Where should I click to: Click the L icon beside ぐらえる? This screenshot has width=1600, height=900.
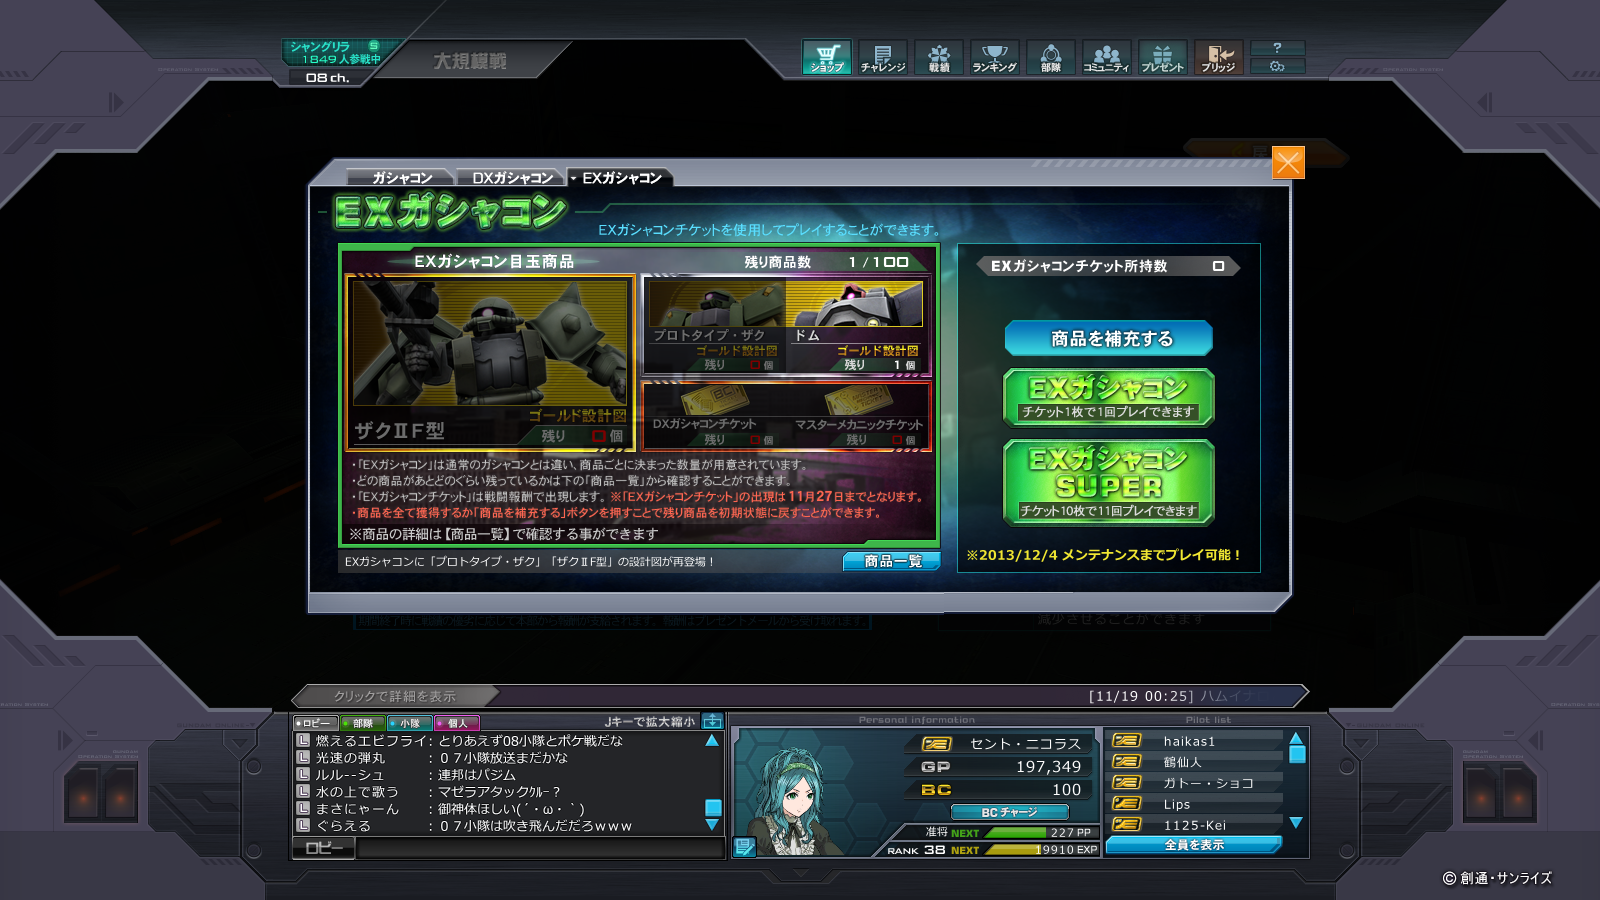point(303,825)
